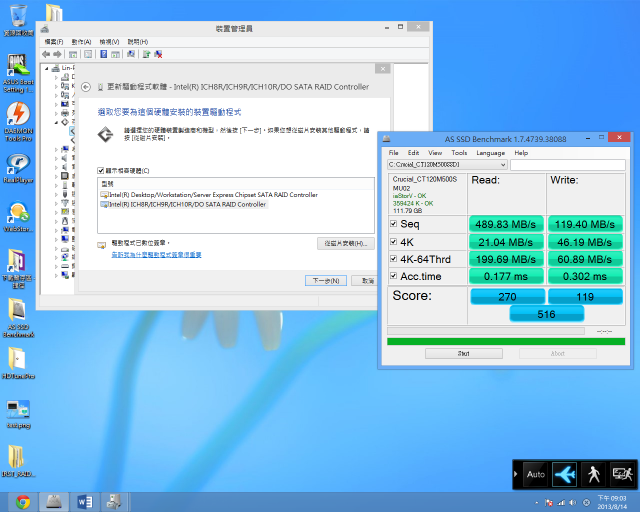Screen dimensions: 640x512
Task: Open the blue driver signing help link
Action: (x=156, y=255)
